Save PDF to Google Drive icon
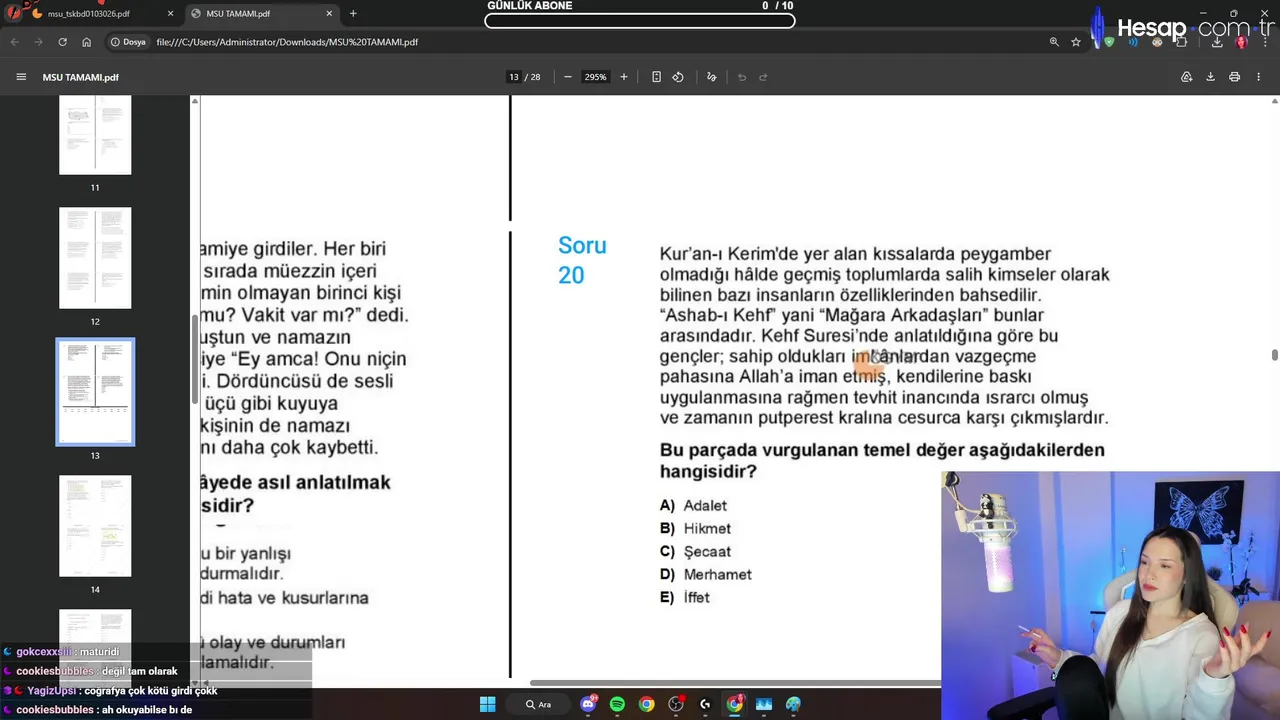This screenshot has height=720, width=1280. [x=1186, y=77]
